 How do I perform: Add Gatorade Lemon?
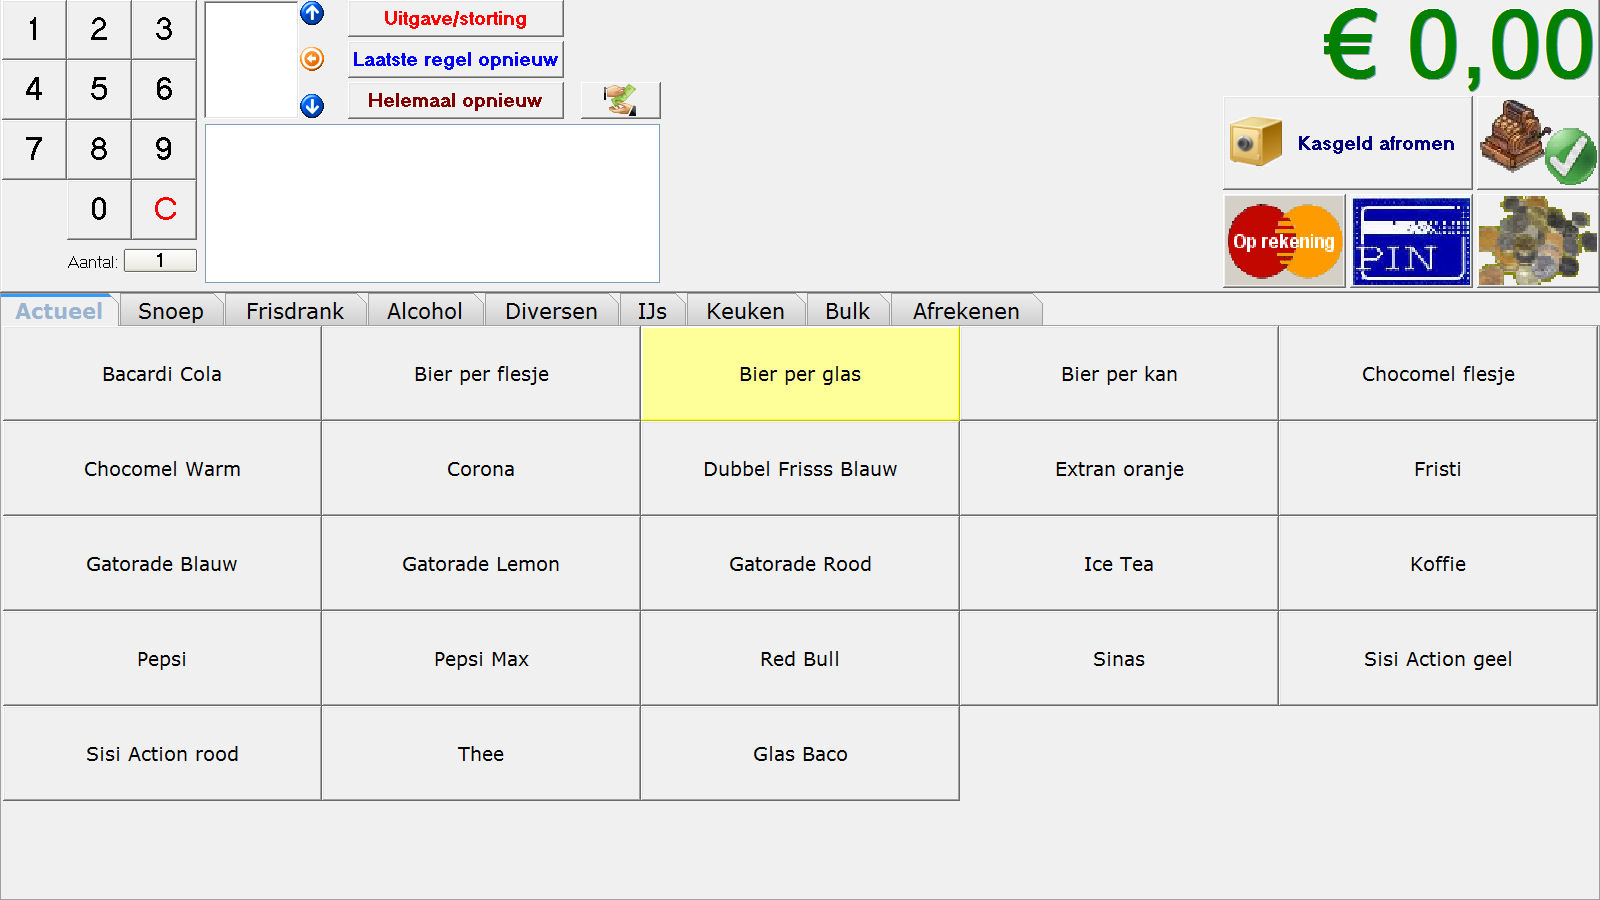(x=481, y=564)
